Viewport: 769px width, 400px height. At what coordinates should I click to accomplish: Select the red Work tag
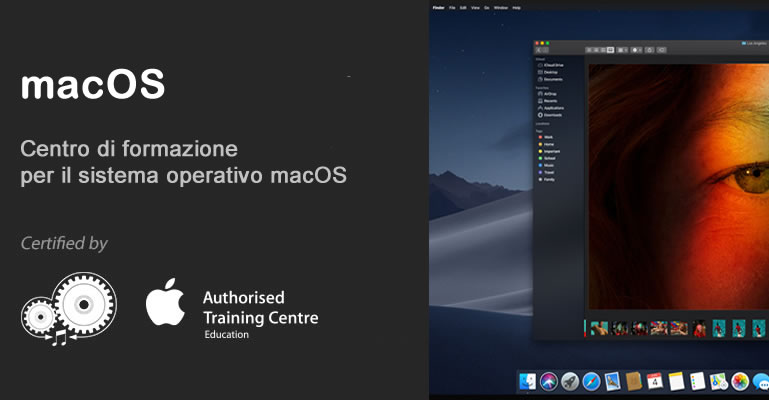coord(546,137)
